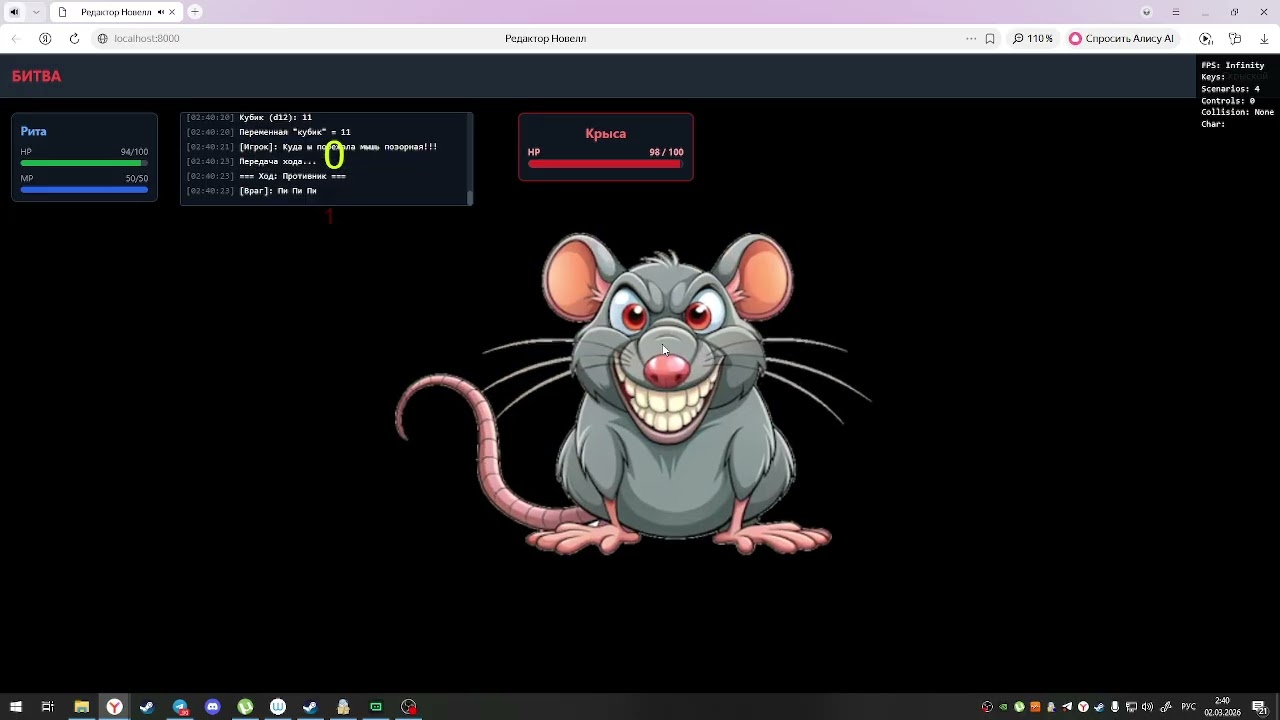Viewport: 1280px width, 720px height.
Task: Bookmark this page with the bookmark icon
Action: (x=990, y=38)
